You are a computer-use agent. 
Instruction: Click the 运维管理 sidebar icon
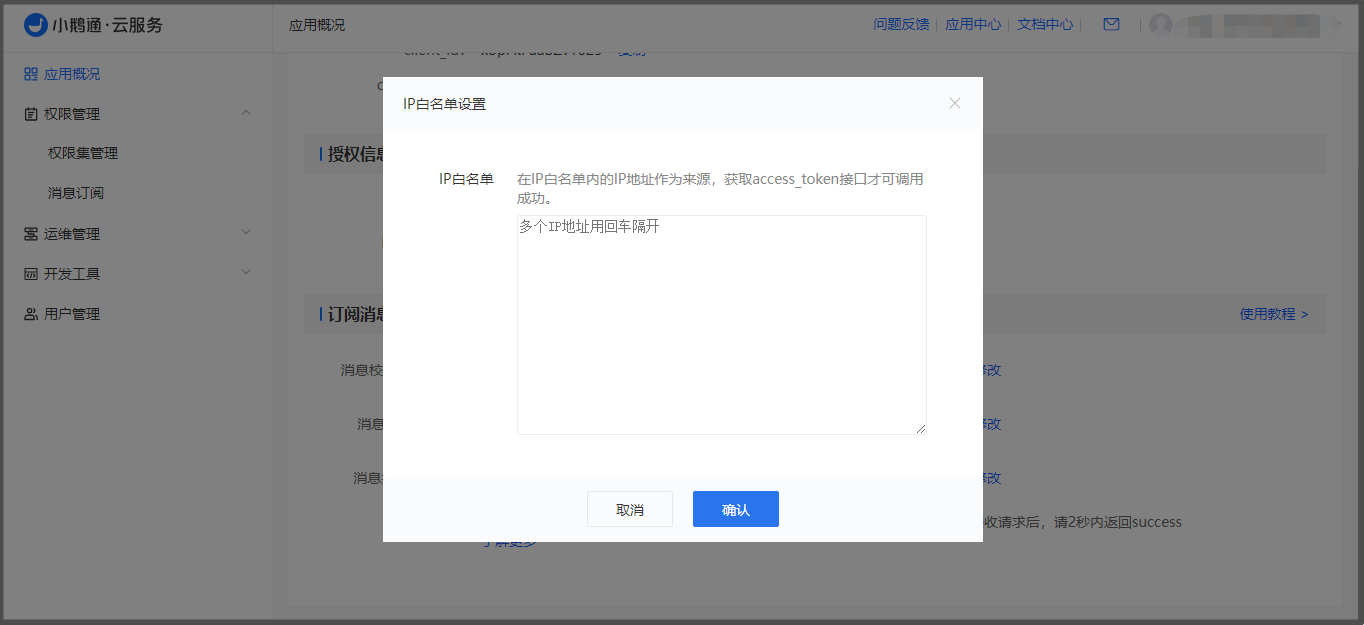click(x=31, y=234)
